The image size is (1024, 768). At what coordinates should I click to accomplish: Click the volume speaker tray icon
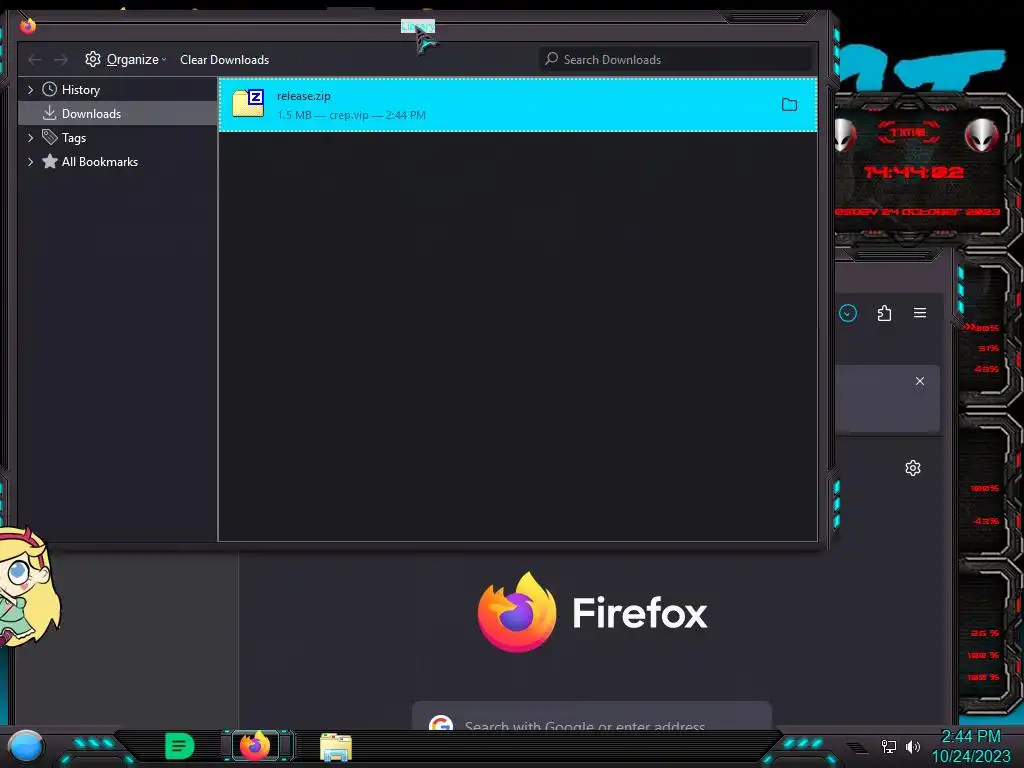click(913, 746)
